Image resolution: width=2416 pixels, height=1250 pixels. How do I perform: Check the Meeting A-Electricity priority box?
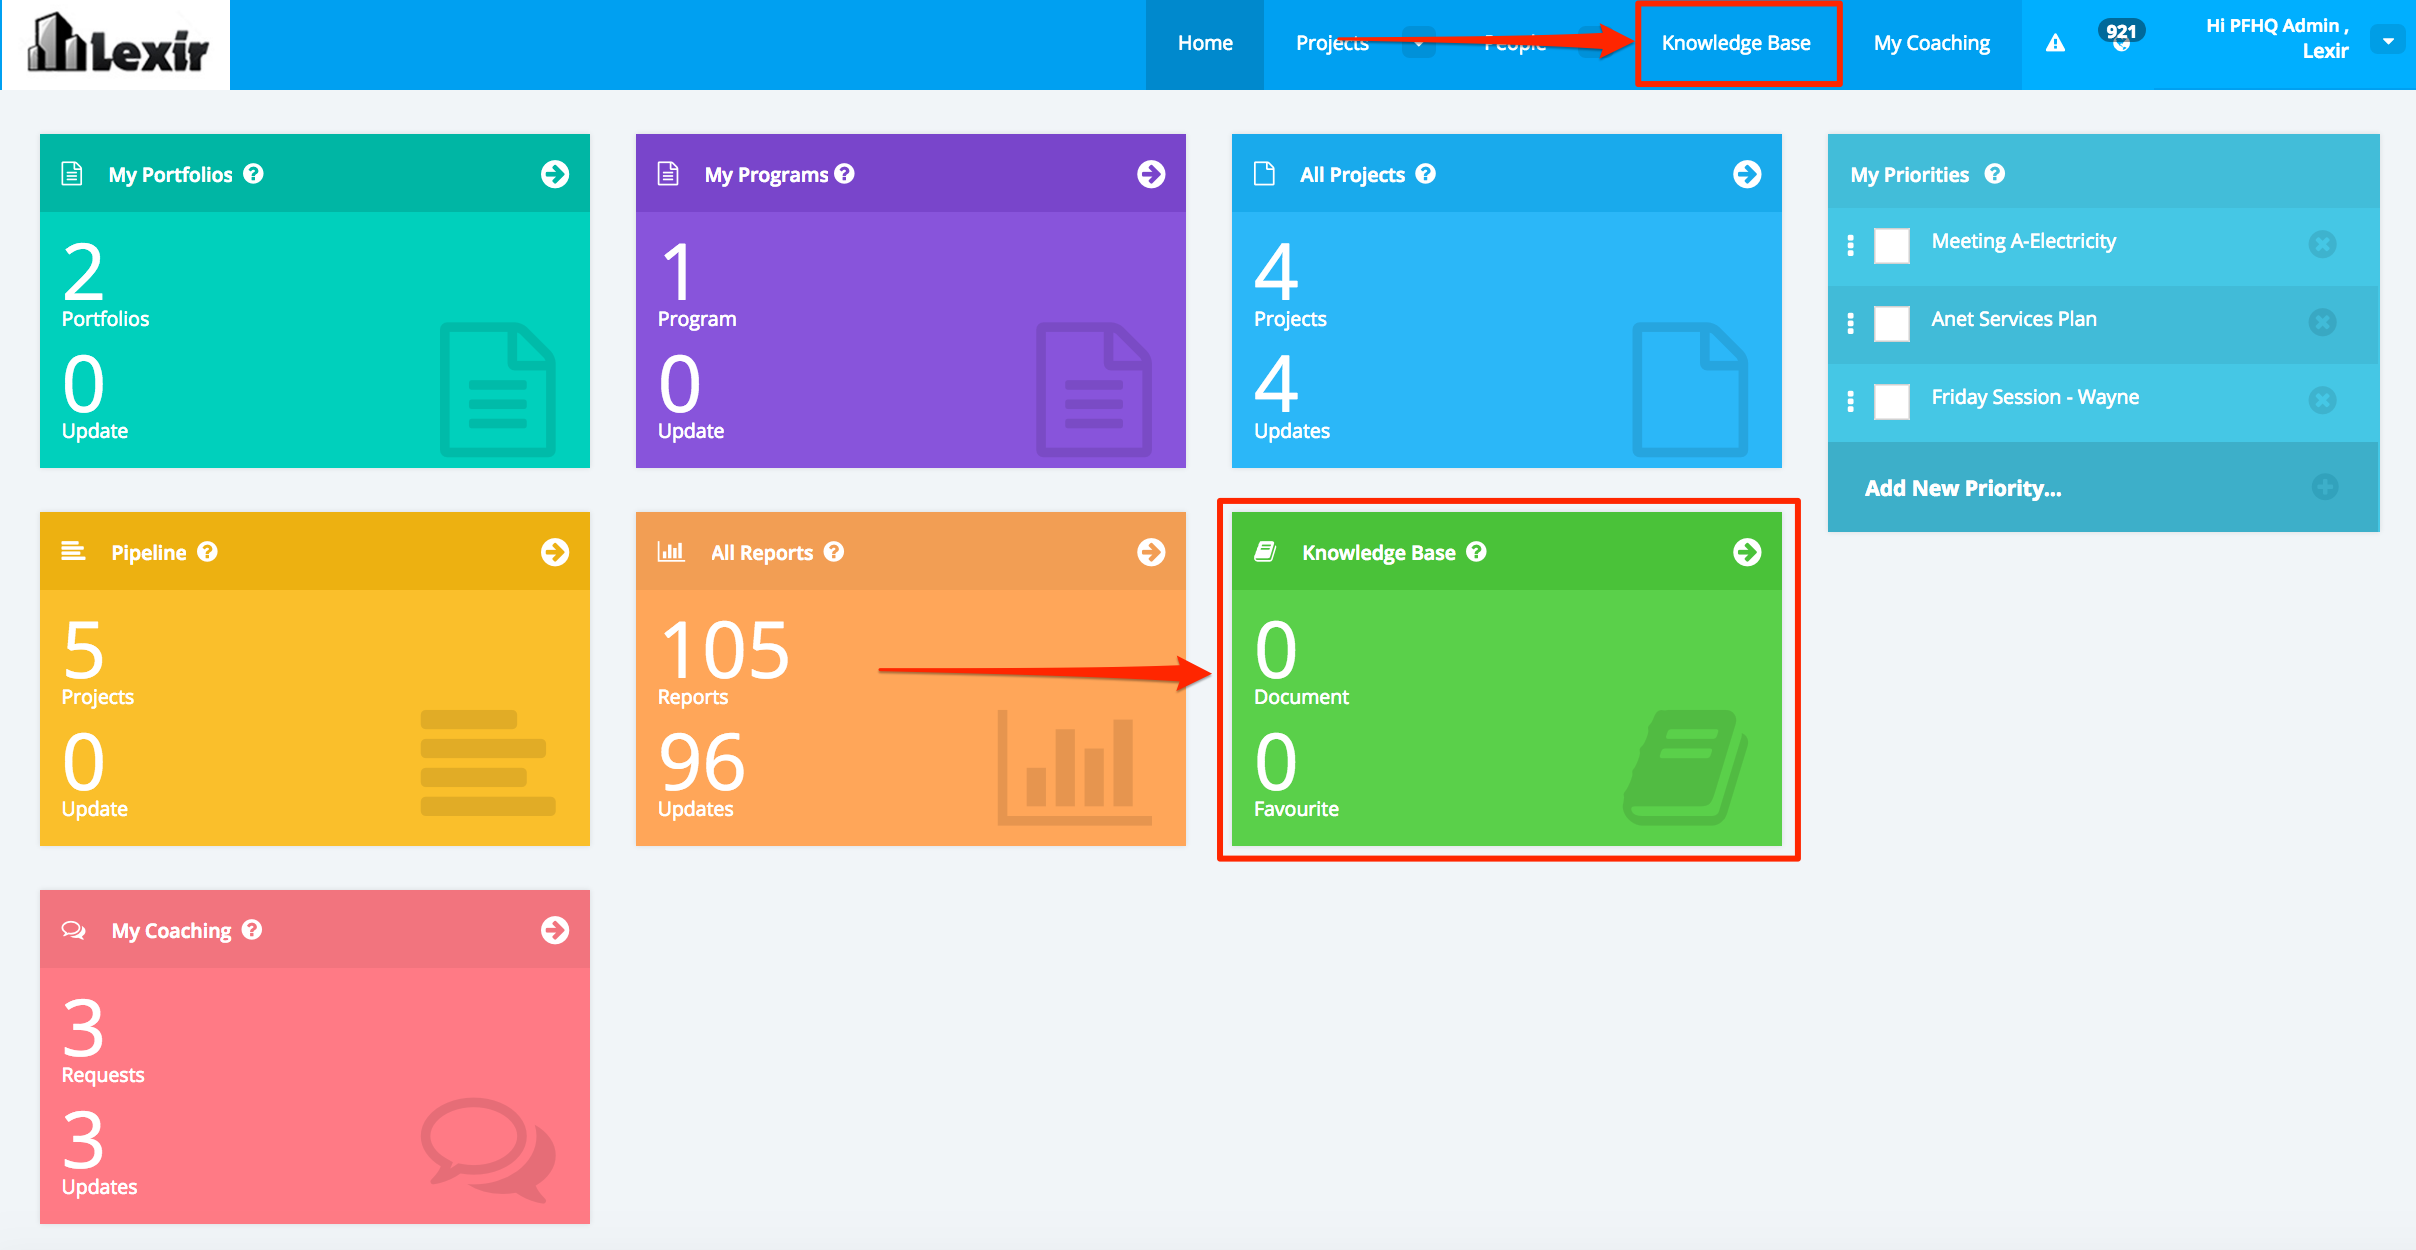pos(1891,245)
